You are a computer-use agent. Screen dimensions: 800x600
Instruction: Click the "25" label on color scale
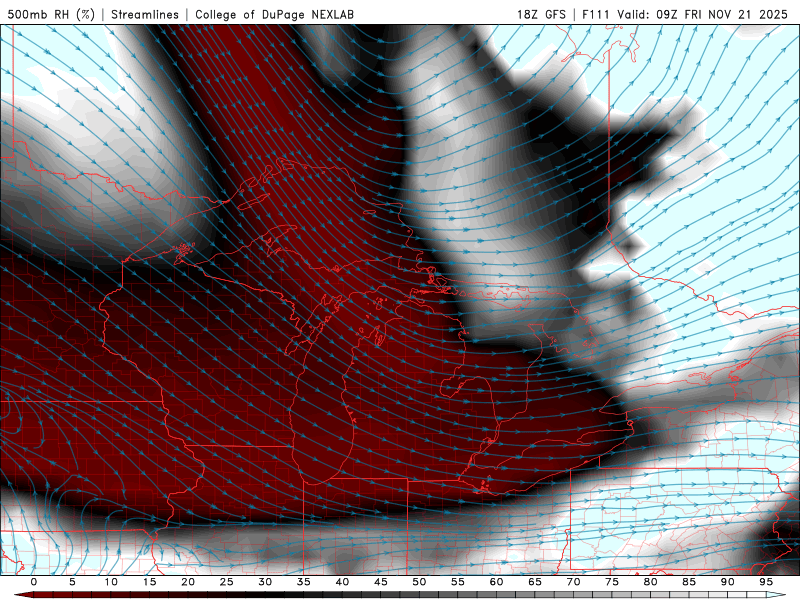tap(227, 582)
